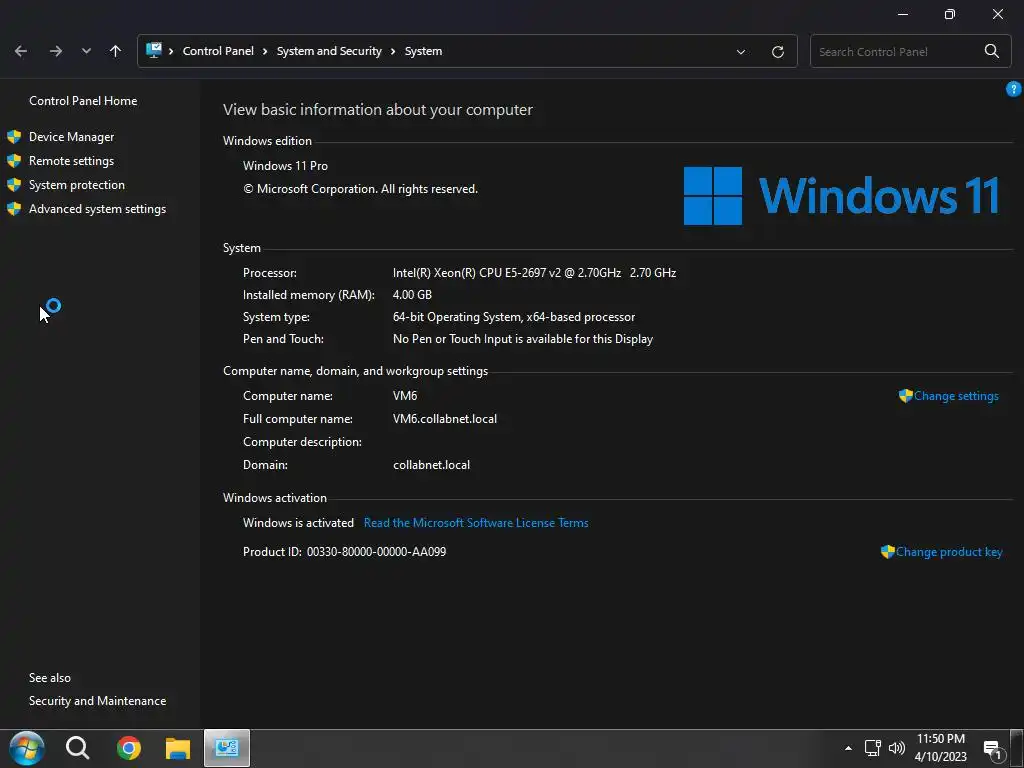Screen dimensions: 1024x768
Task: Select Control Panel in the breadcrumb
Action: click(218, 51)
